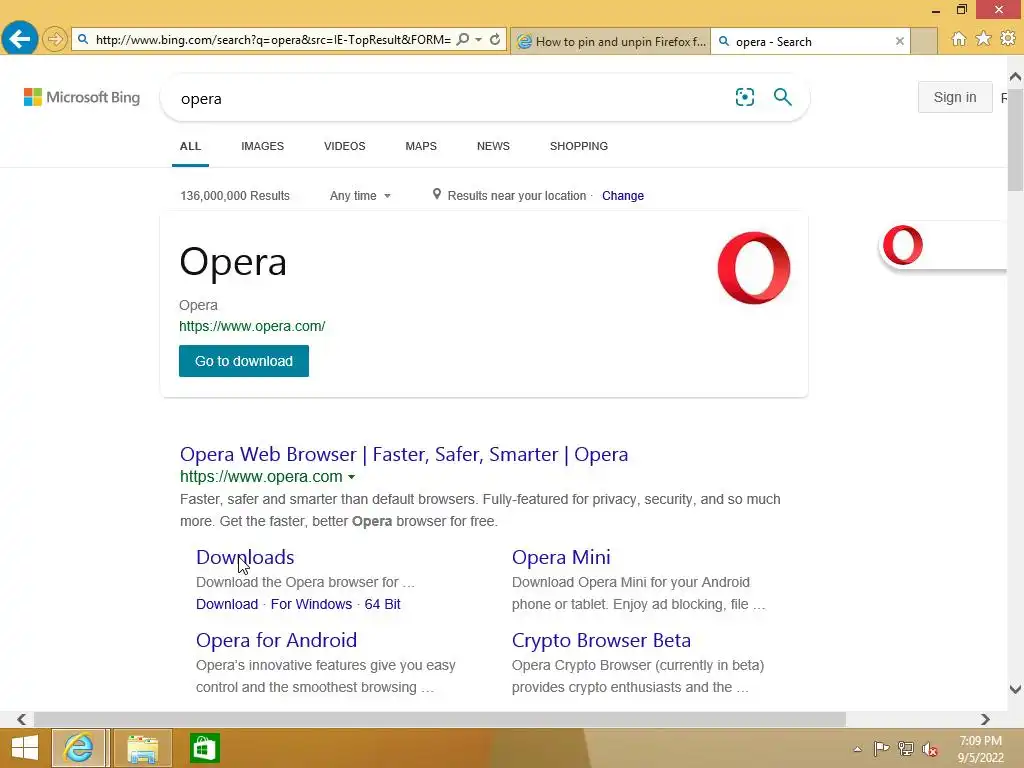The image size is (1024, 768).
Task: Run the search with Bing's magnifier icon
Action: click(782, 97)
